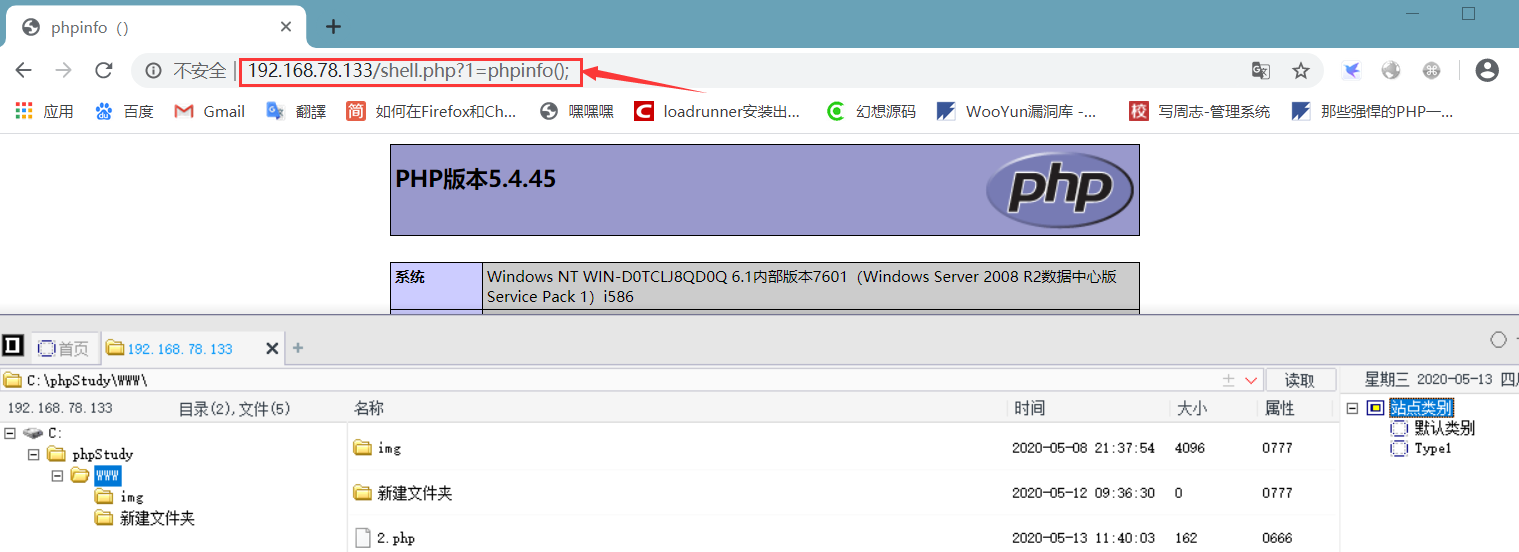Open the Apps shortcut grid icon
Viewport: 1519px width, 552px height.
[24, 111]
